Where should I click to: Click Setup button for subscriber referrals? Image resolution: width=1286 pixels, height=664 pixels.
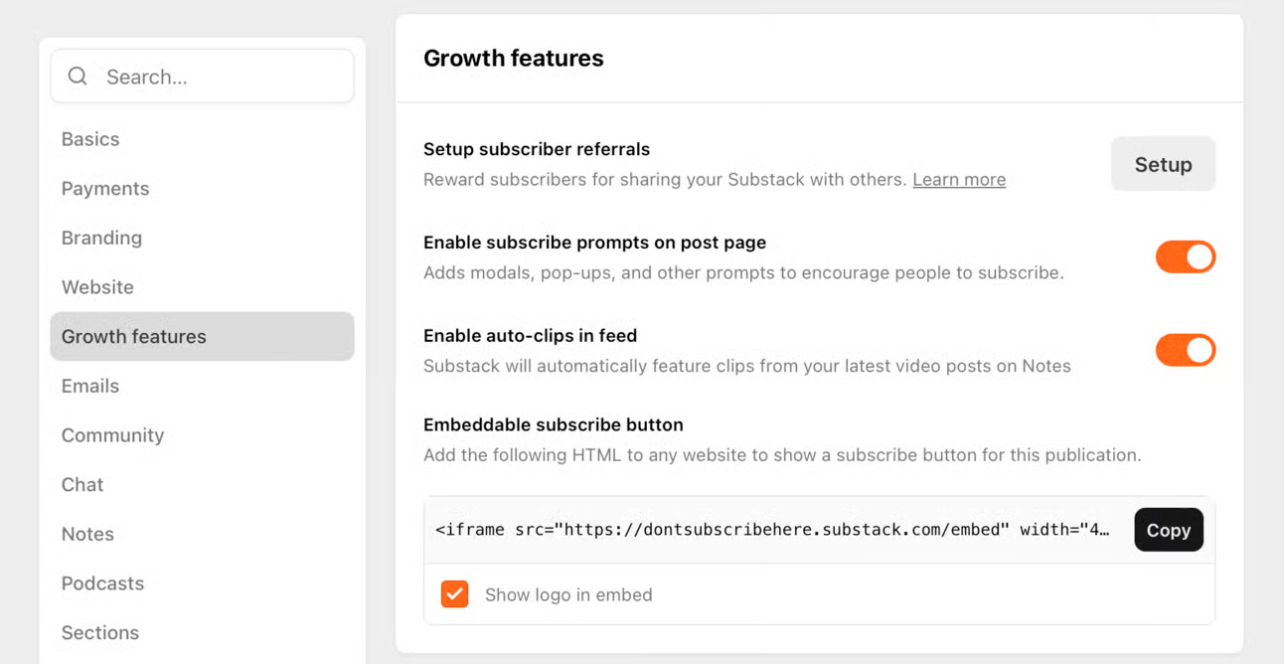point(1162,165)
